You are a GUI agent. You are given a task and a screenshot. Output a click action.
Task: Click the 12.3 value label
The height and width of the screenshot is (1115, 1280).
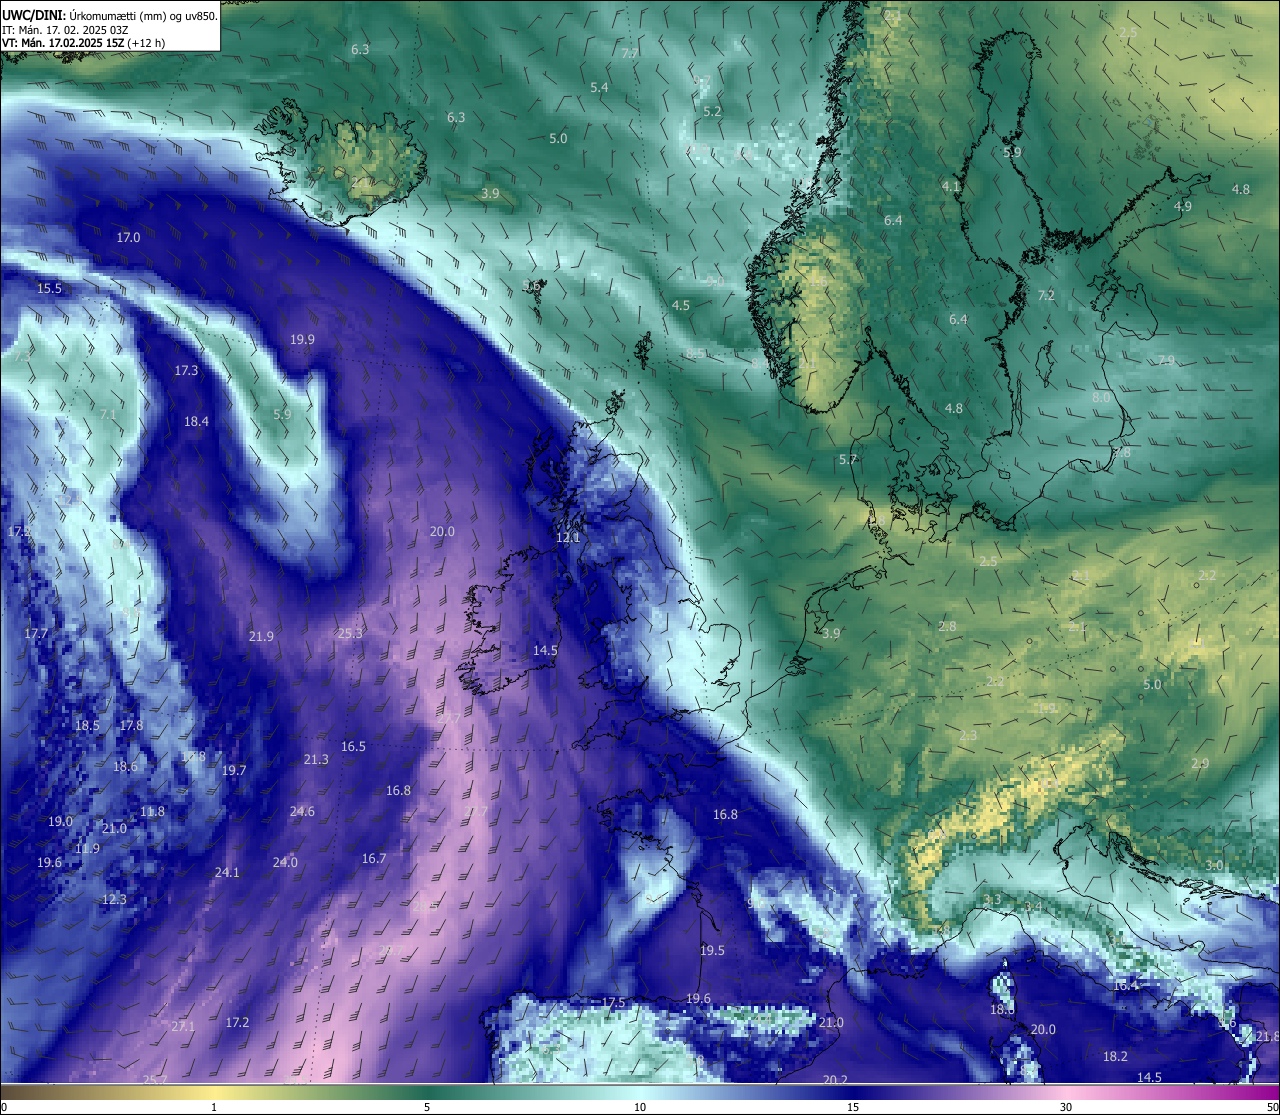[x=114, y=899]
